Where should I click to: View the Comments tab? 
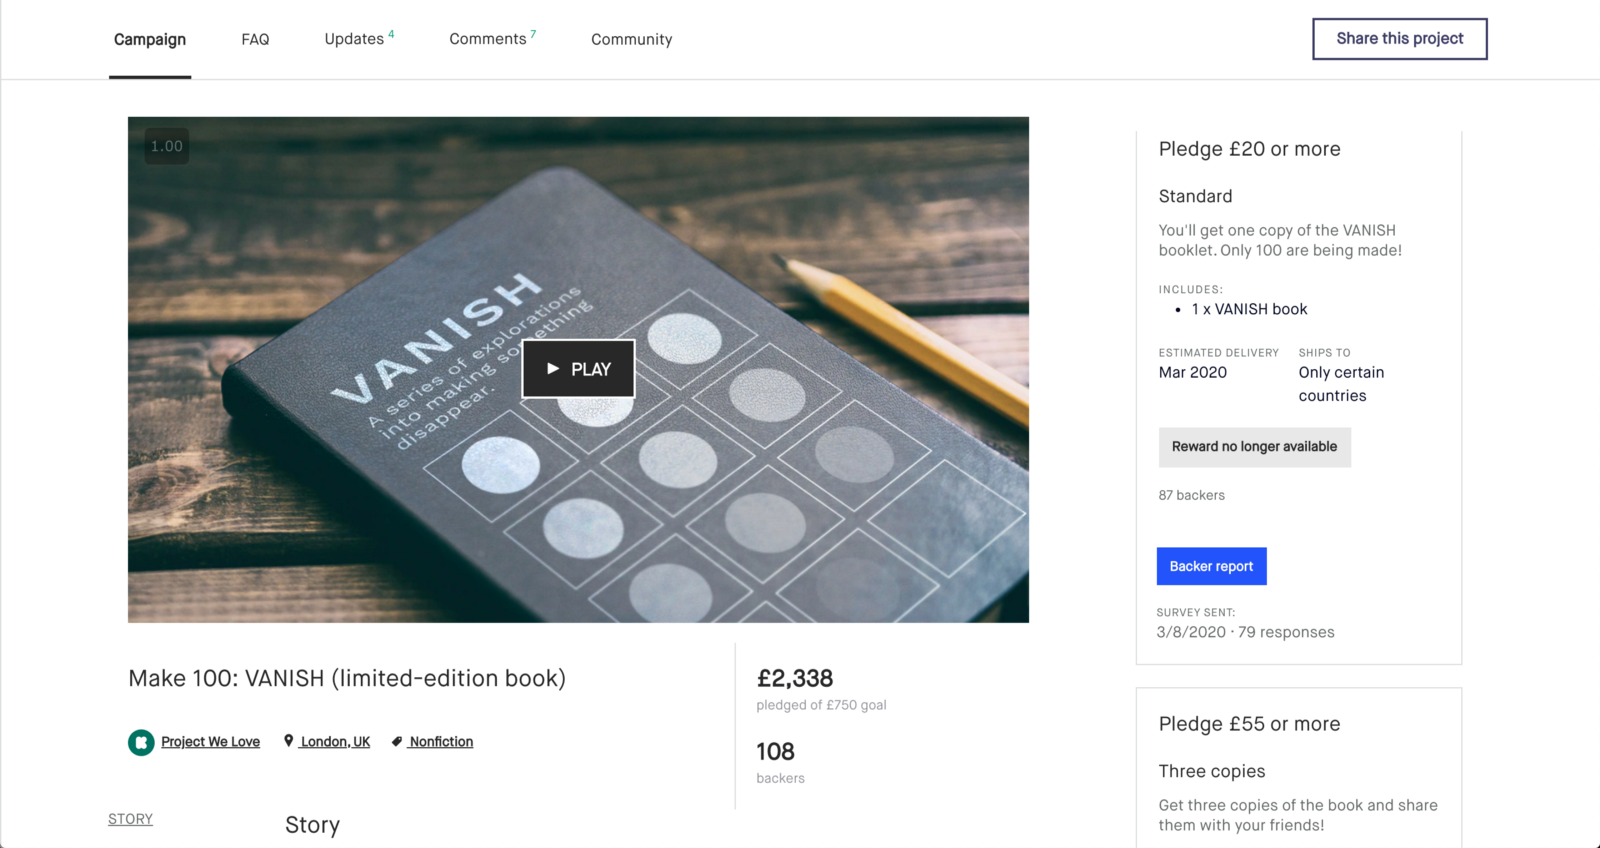(x=492, y=39)
